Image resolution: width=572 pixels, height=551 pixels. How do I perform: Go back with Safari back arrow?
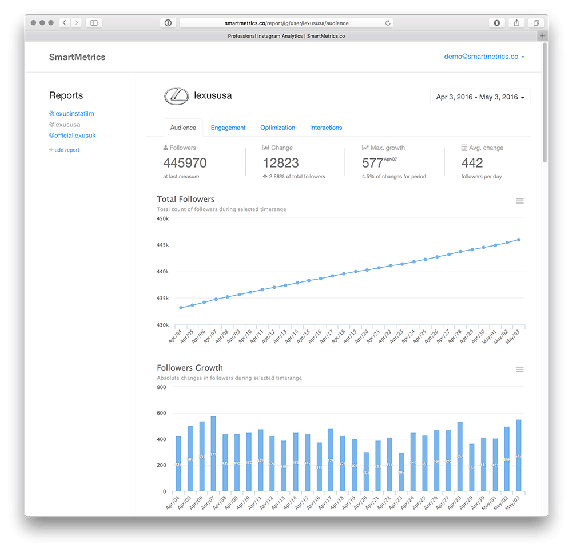click(x=65, y=23)
